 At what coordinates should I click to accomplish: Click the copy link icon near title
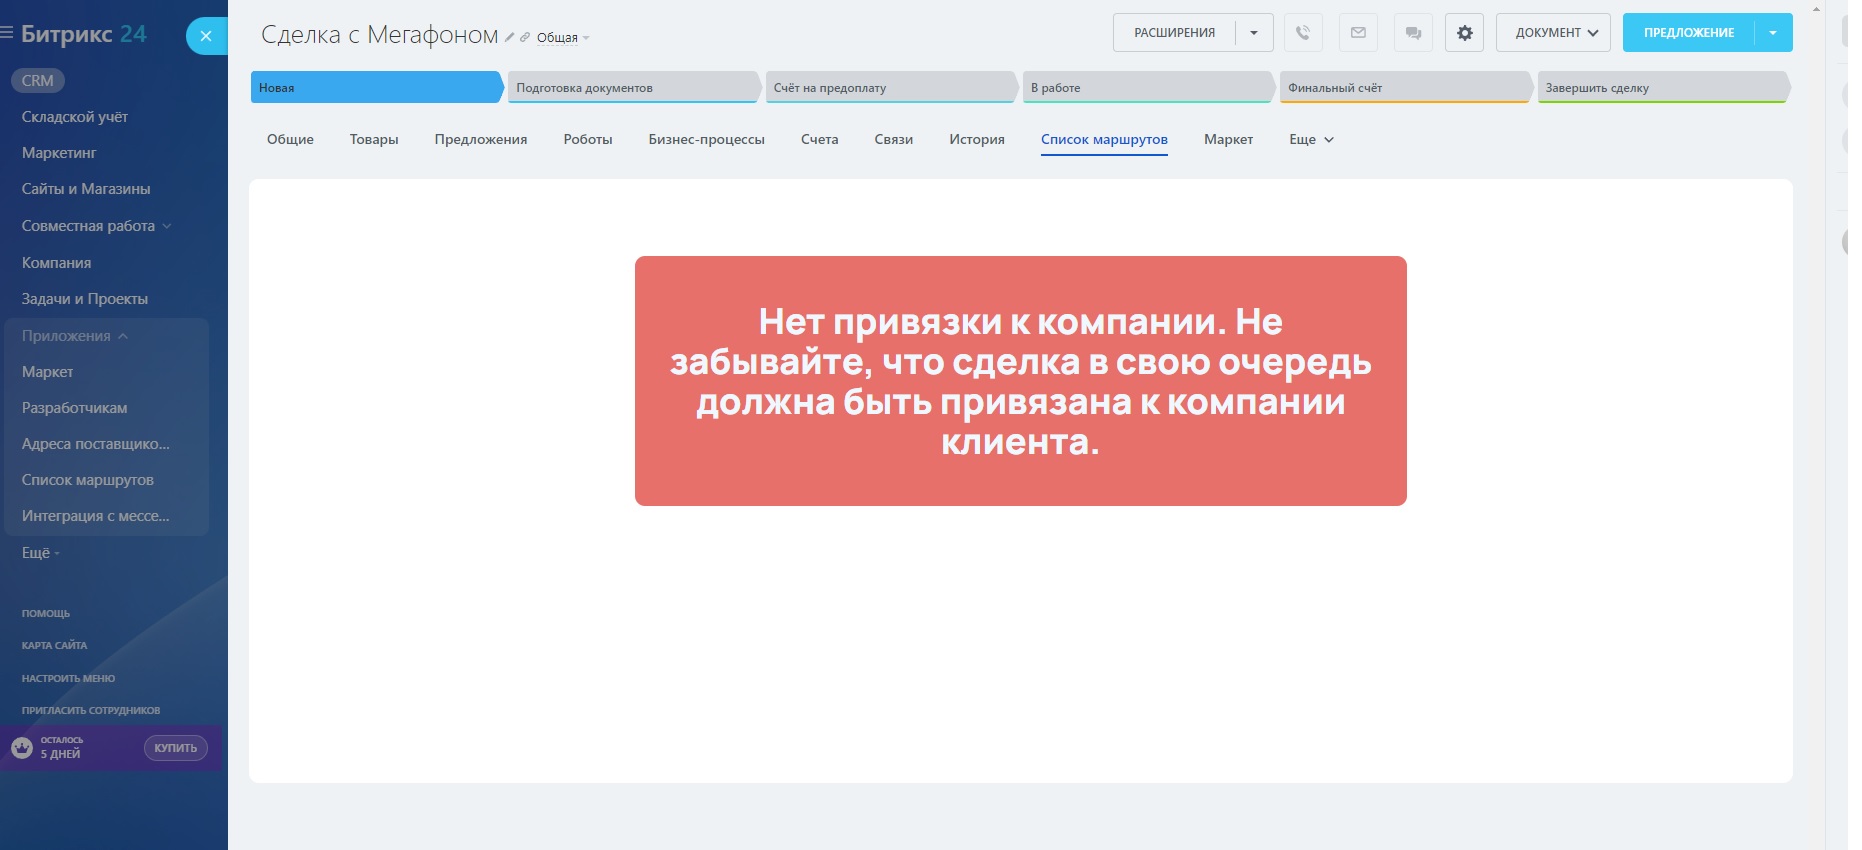click(x=525, y=38)
